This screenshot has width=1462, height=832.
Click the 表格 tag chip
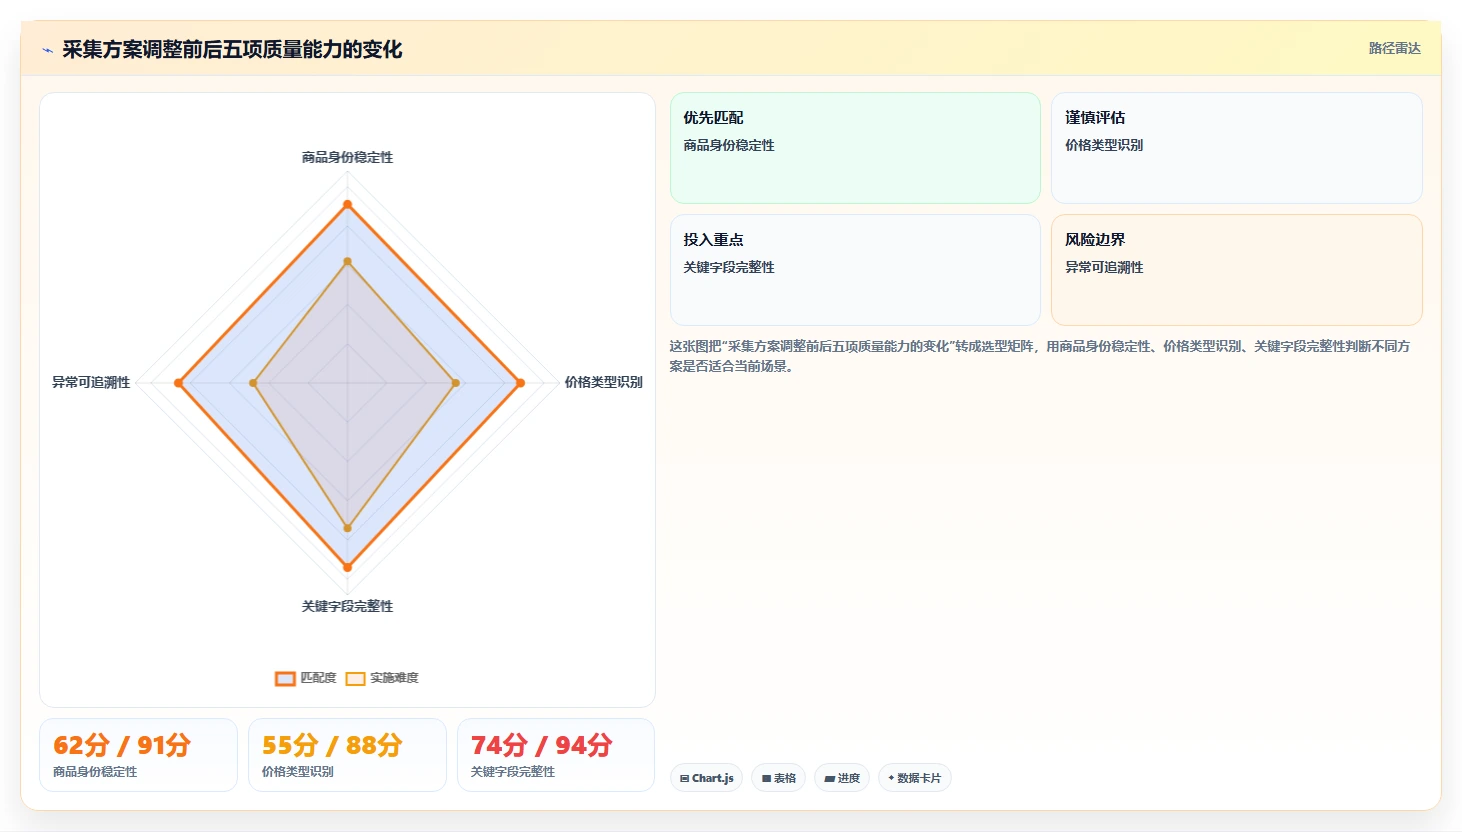pyautogui.click(x=778, y=778)
